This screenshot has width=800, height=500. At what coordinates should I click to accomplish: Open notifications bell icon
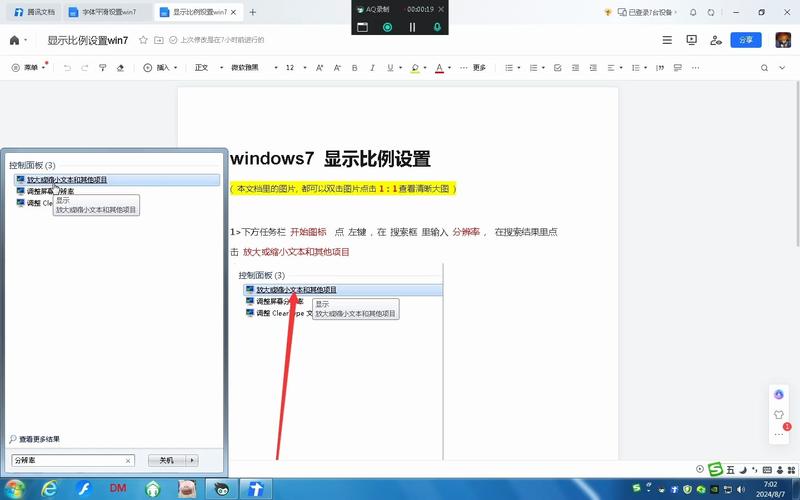(693, 12)
